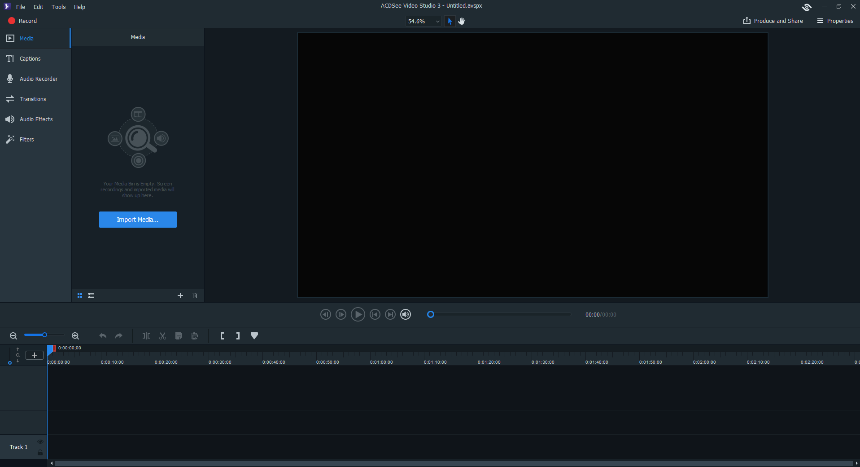This screenshot has width=860, height=467.
Task: Jump to previous clip start
Action: pos(375,314)
